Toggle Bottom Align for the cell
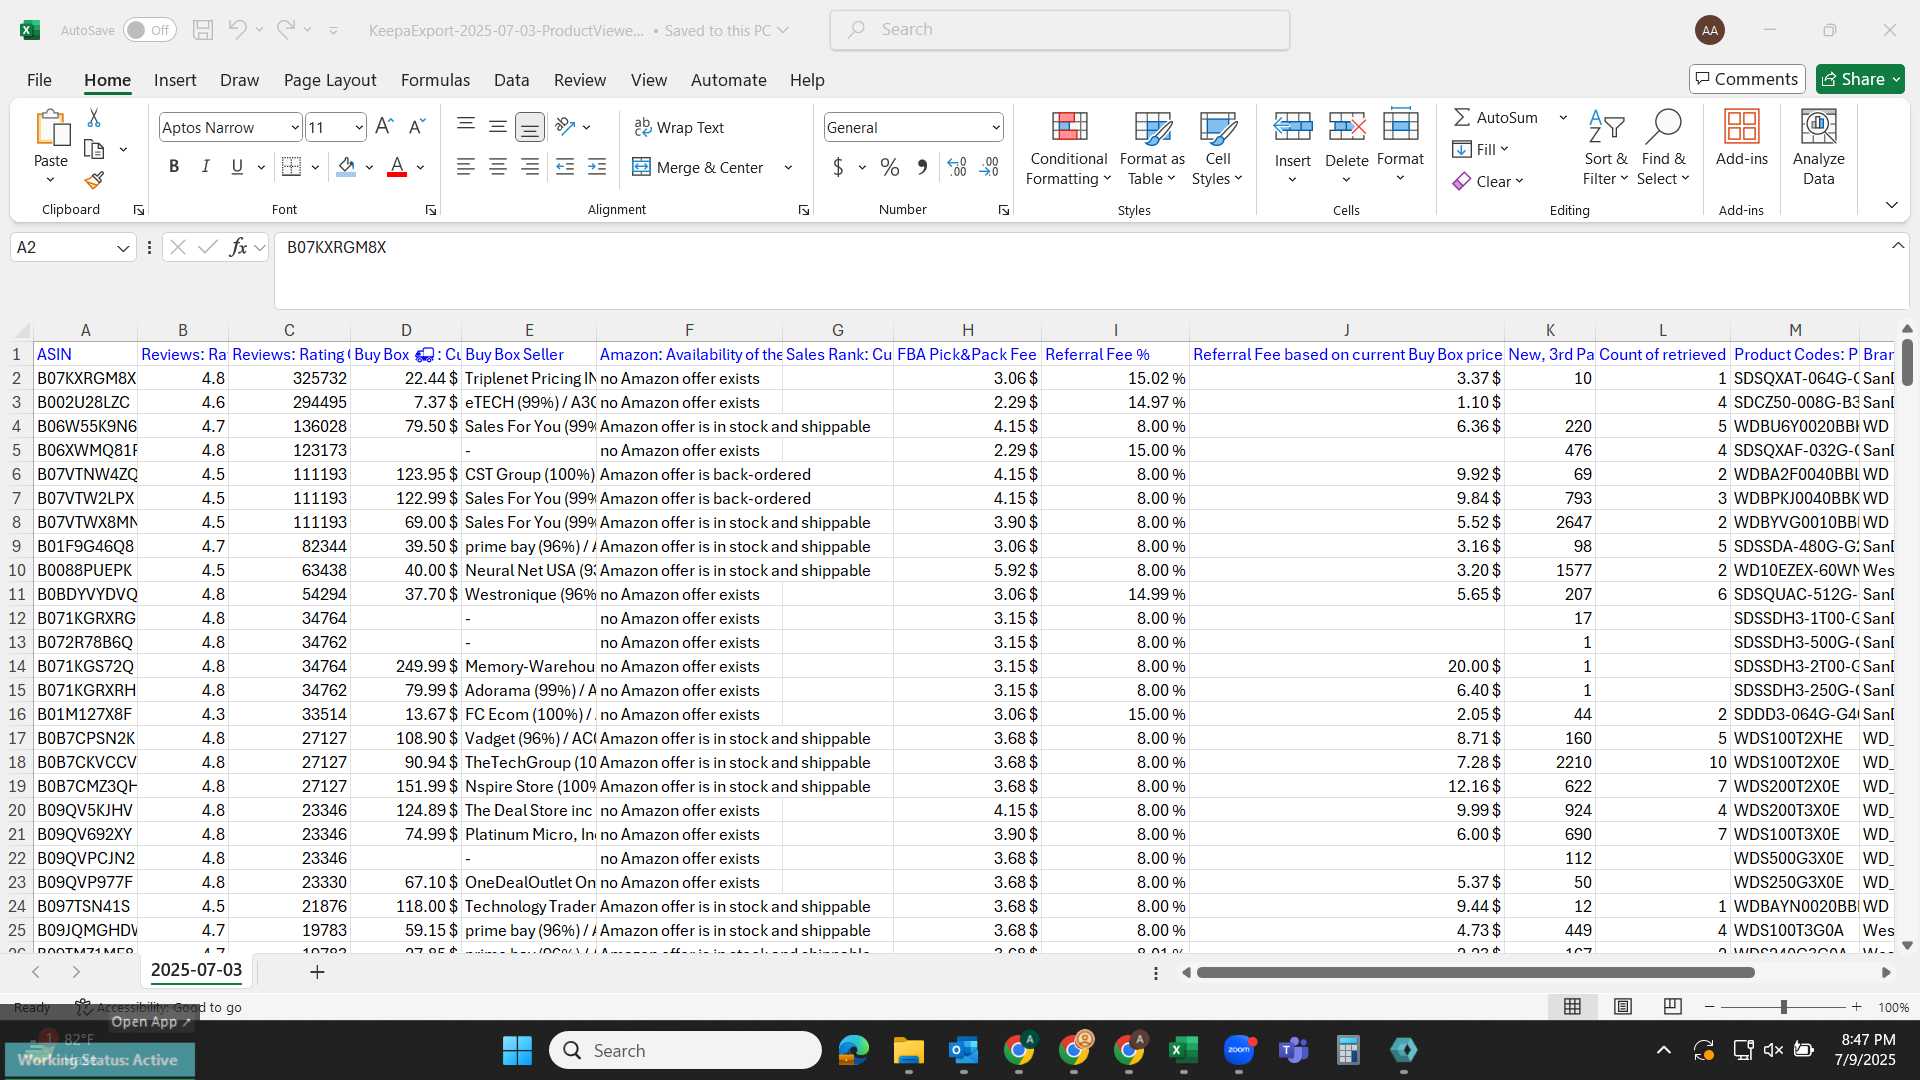 (x=530, y=127)
